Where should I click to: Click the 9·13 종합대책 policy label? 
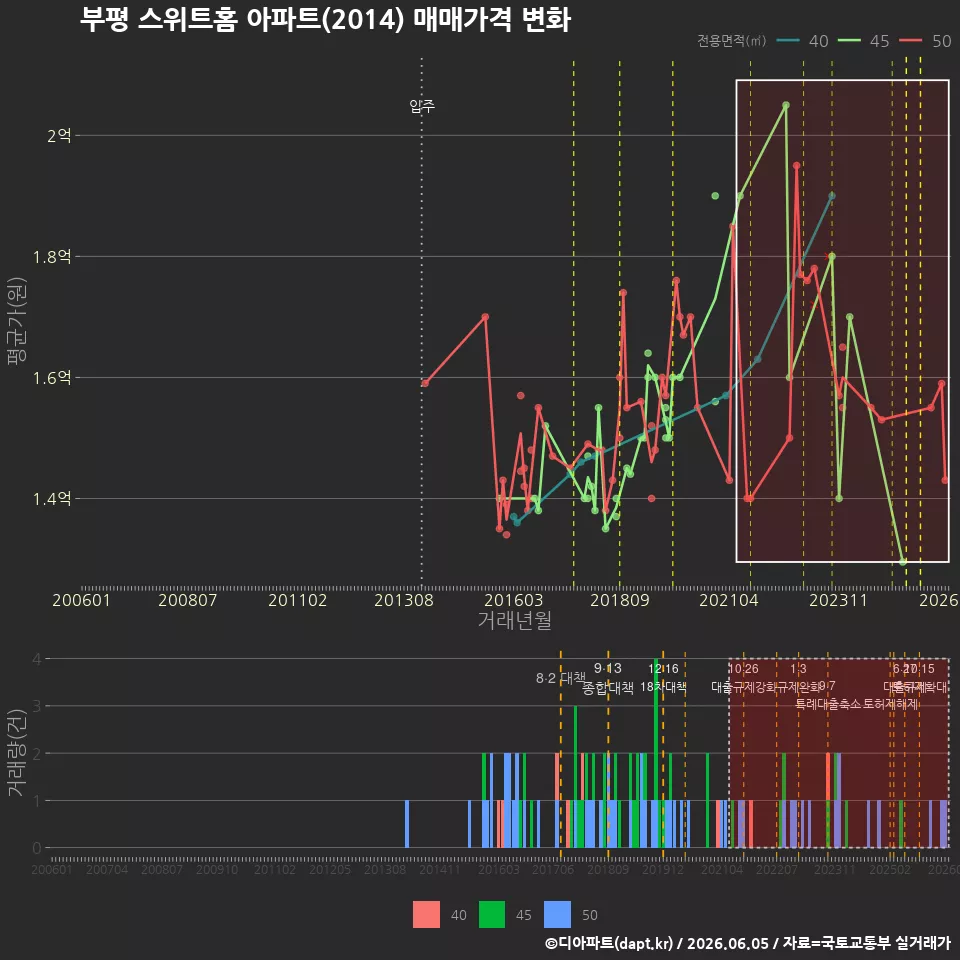pyautogui.click(x=607, y=678)
